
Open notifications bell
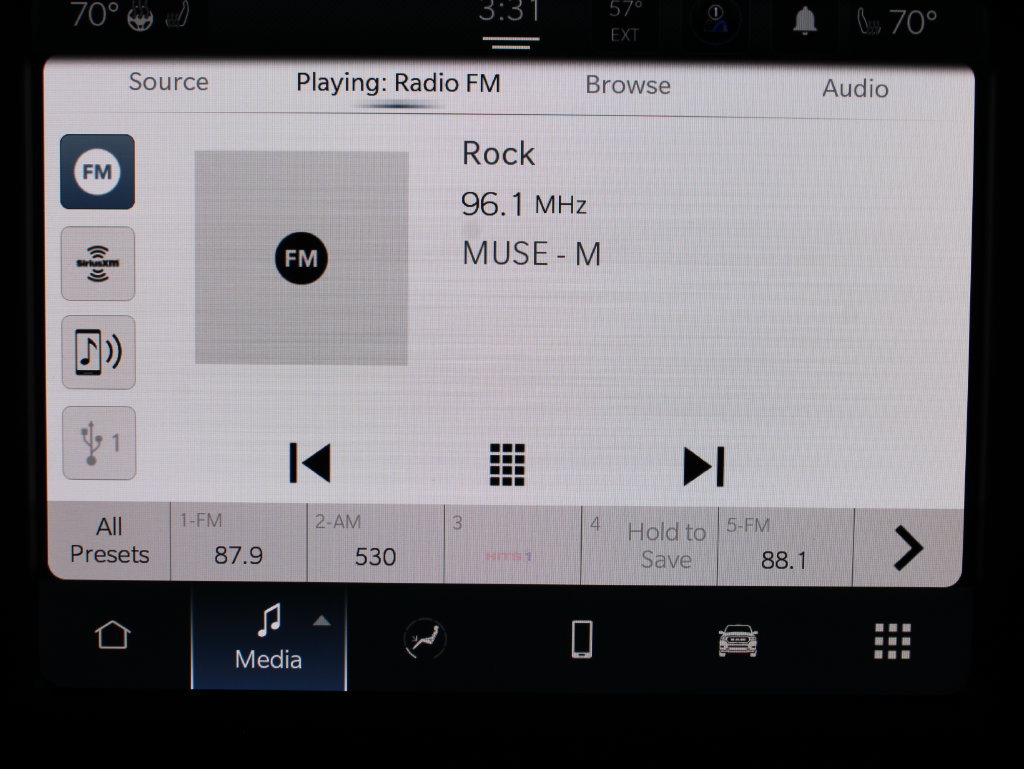tap(805, 21)
